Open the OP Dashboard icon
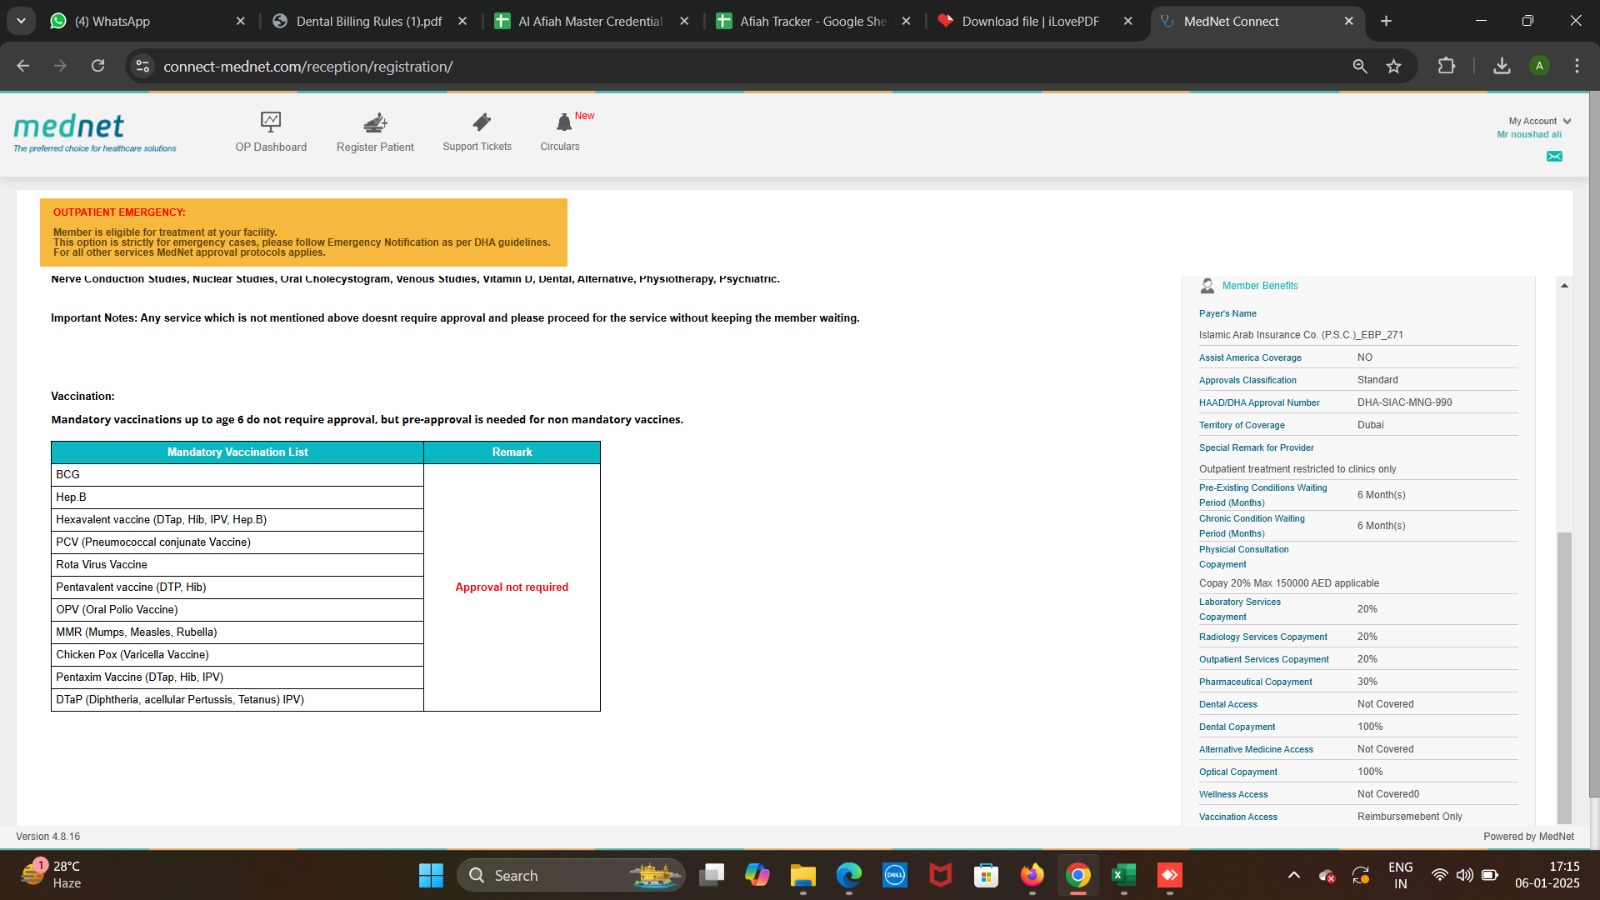The height and width of the screenshot is (900, 1600). (271, 122)
